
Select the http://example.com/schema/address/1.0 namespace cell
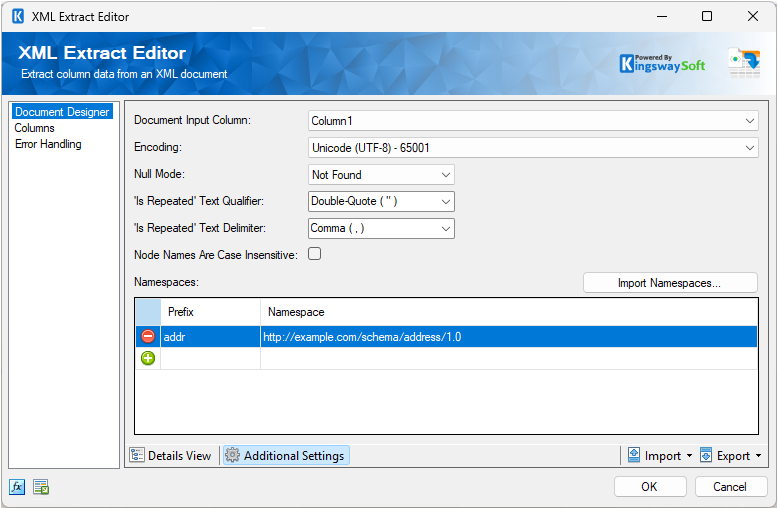[x=509, y=336]
